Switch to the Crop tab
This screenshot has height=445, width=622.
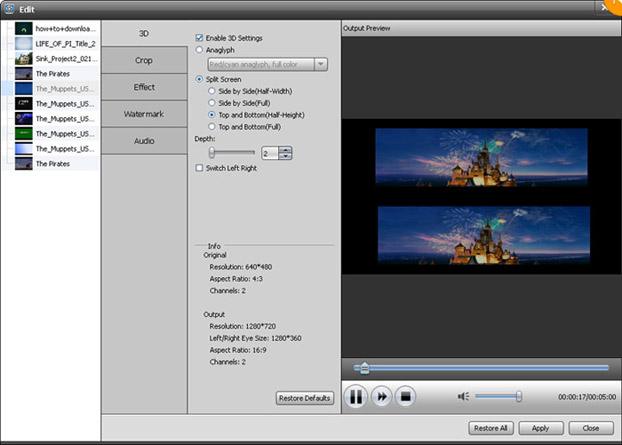[144, 60]
